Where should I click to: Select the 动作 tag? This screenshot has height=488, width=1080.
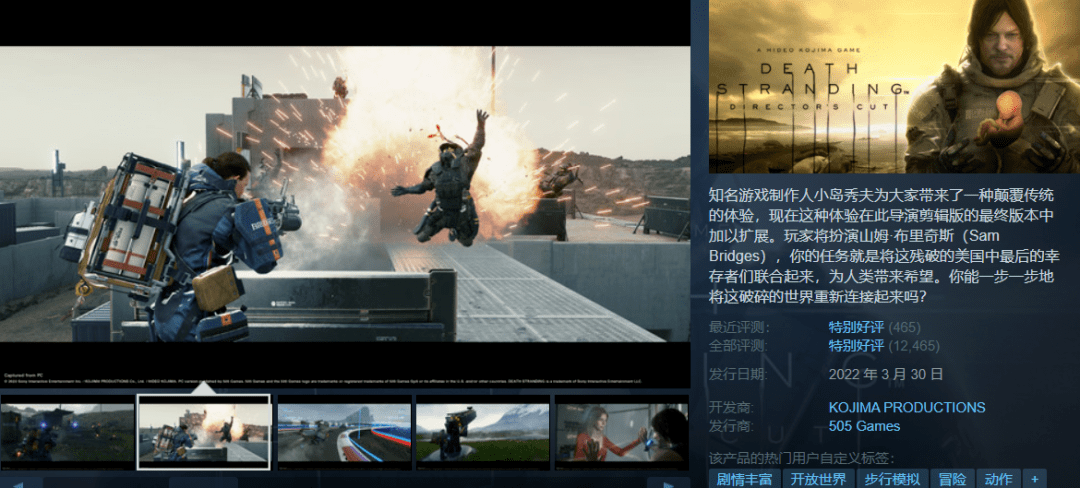click(998, 479)
